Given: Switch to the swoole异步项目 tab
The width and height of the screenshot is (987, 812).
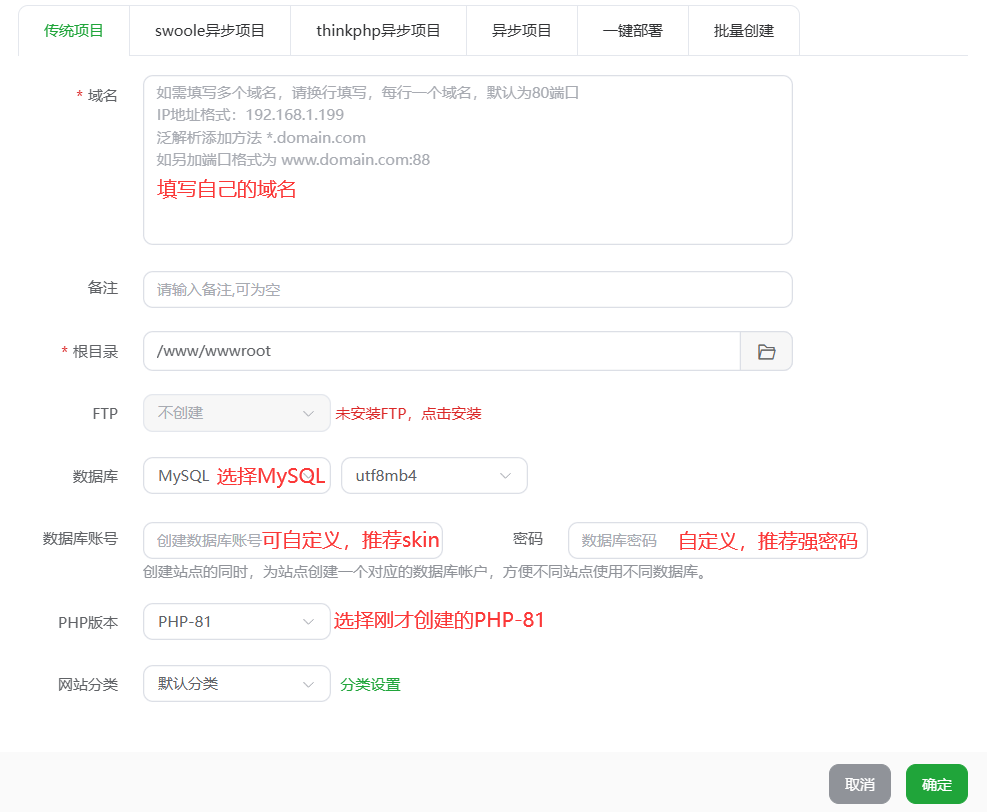Looking at the screenshot, I should (x=210, y=30).
